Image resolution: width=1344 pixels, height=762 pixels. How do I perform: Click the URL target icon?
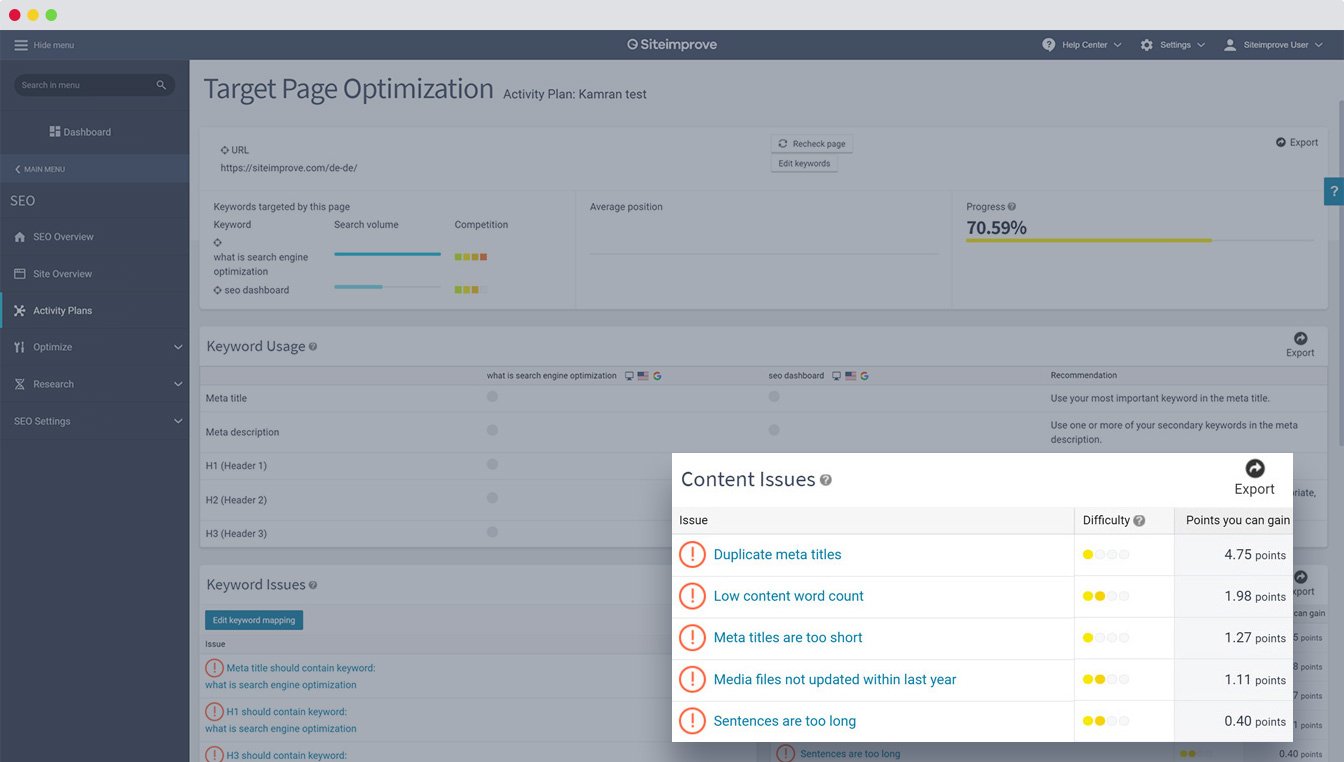(224, 150)
